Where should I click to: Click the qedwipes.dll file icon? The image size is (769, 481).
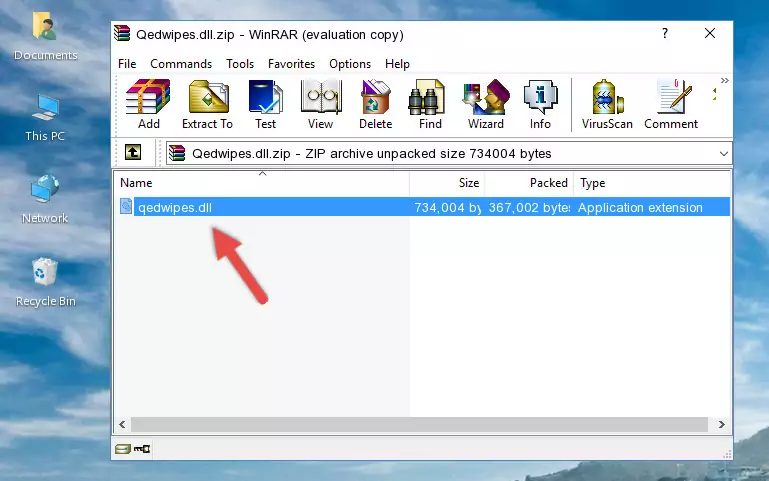tap(126, 206)
